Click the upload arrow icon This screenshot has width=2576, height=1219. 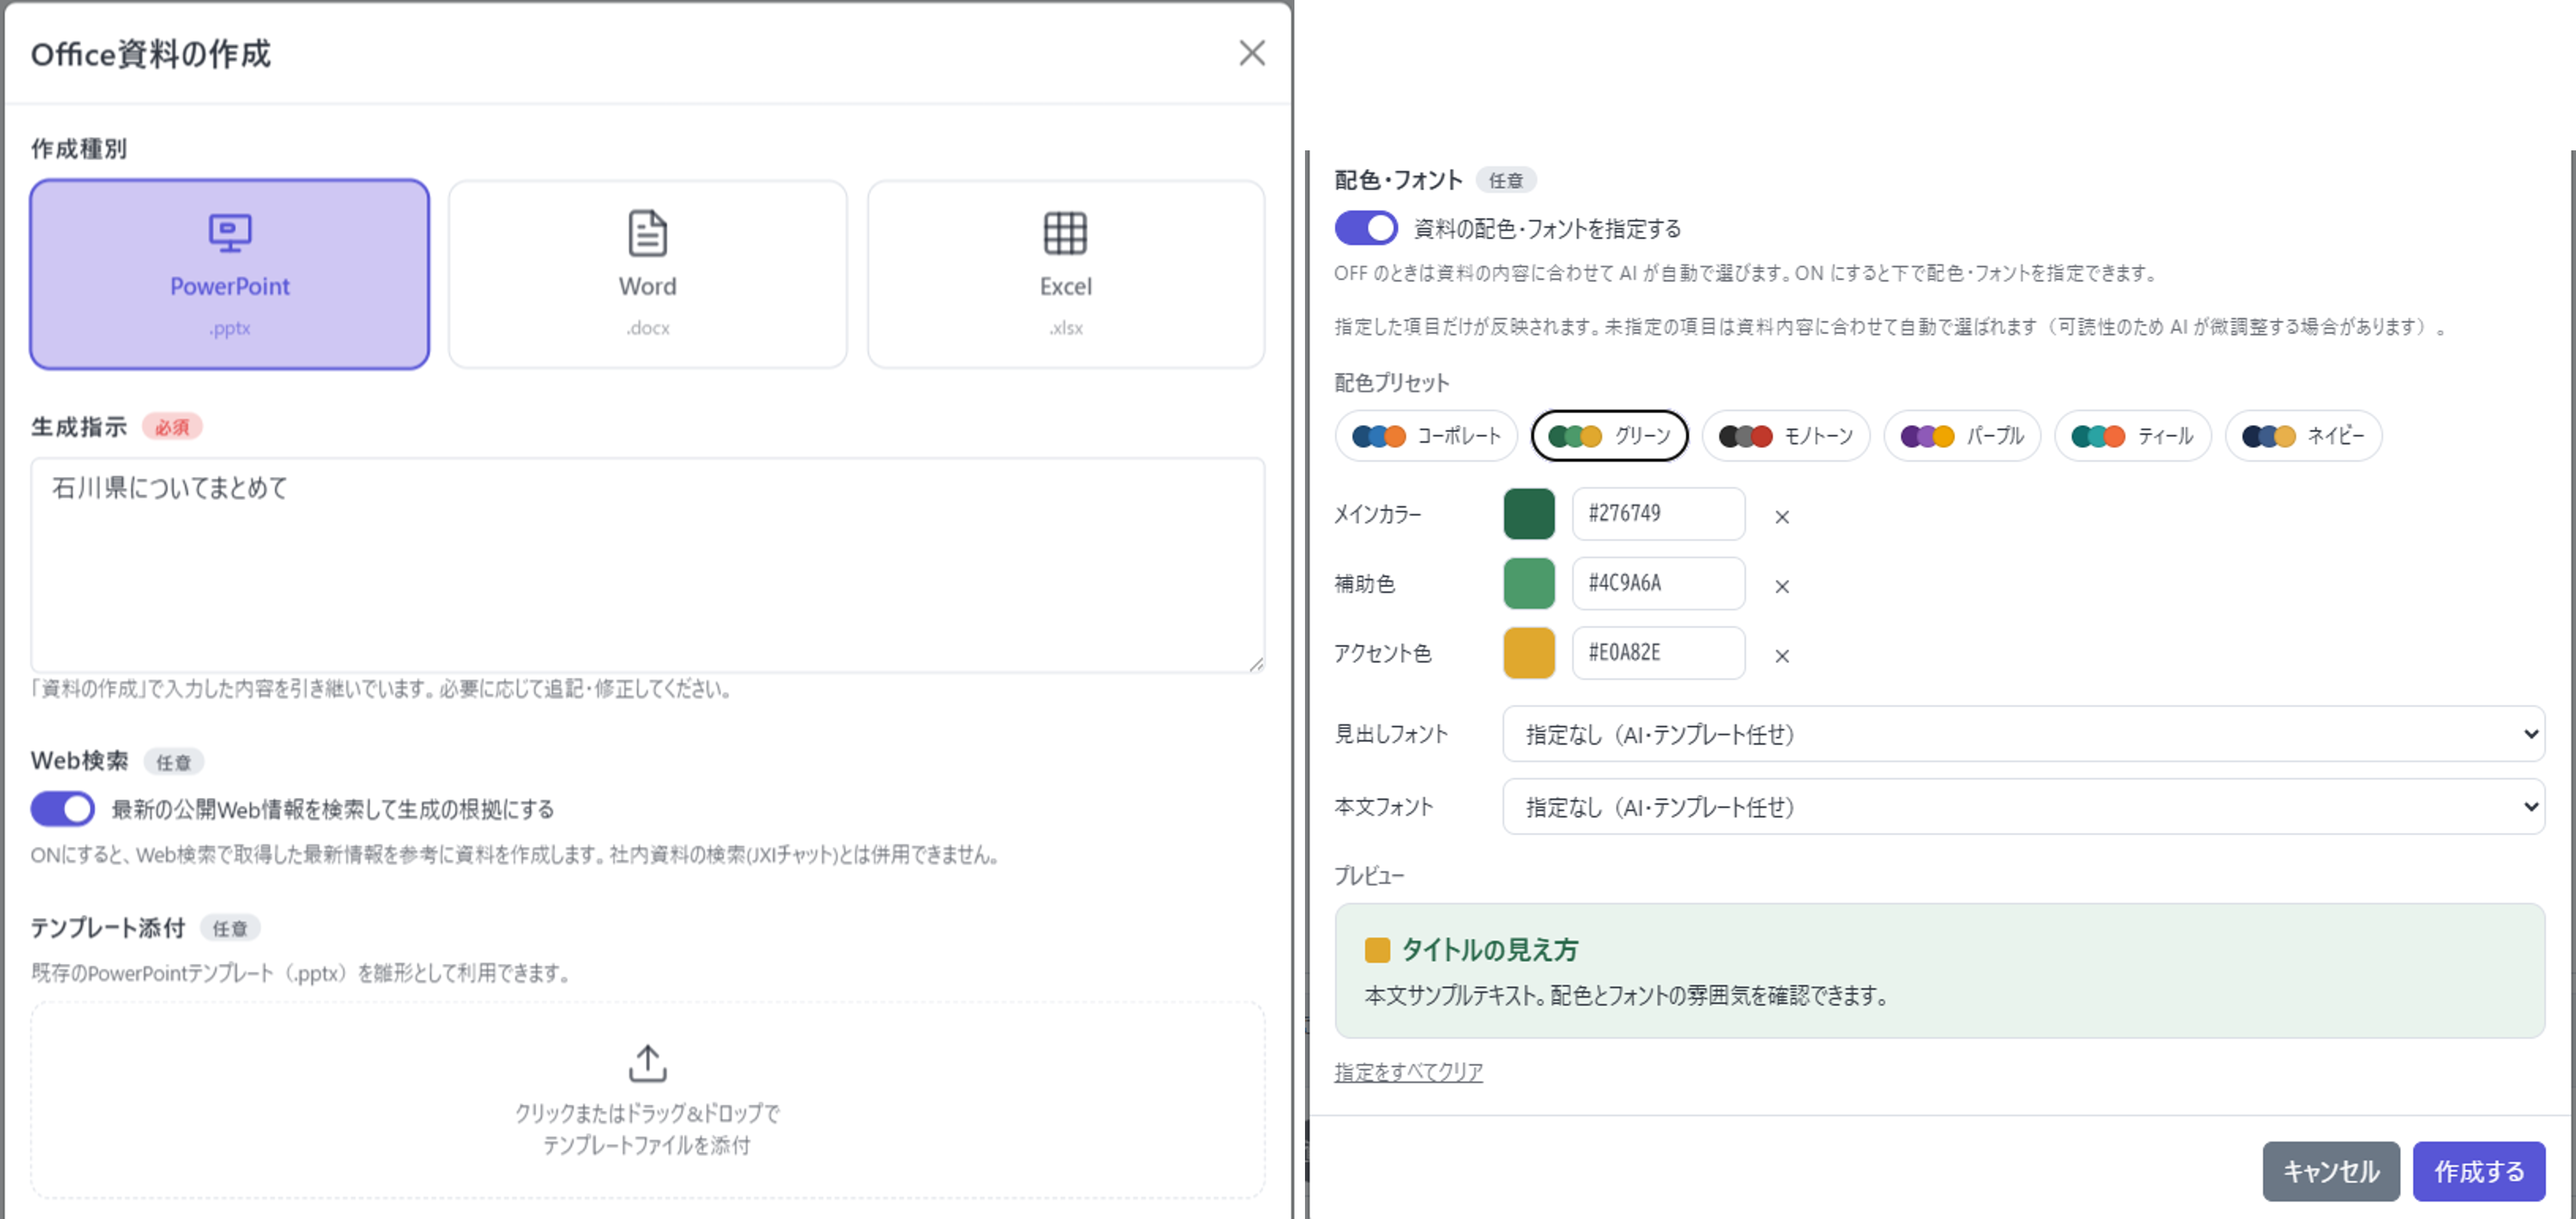point(647,1063)
